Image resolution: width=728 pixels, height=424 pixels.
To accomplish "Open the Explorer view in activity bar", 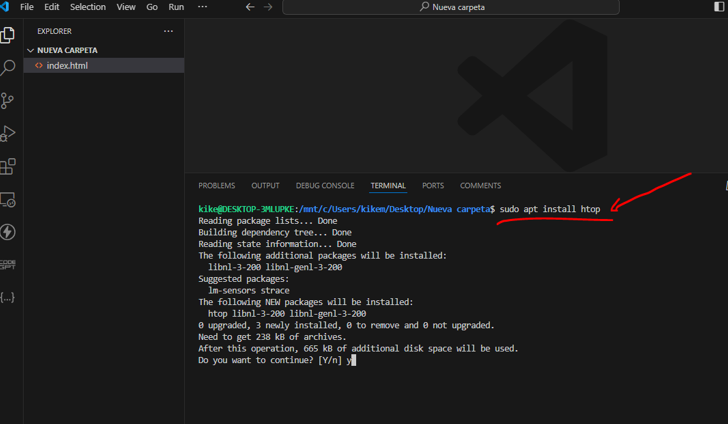I will 8,35.
